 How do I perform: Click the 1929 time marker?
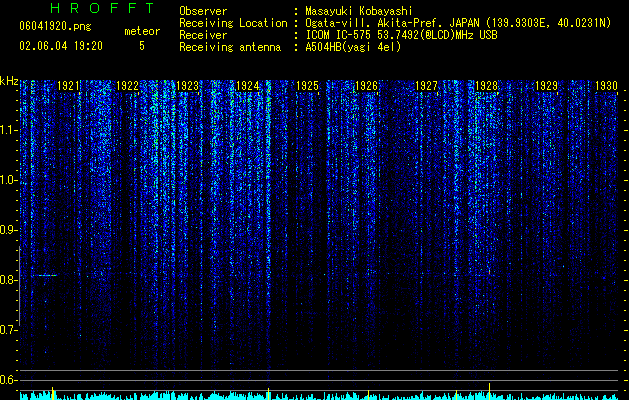546,85
